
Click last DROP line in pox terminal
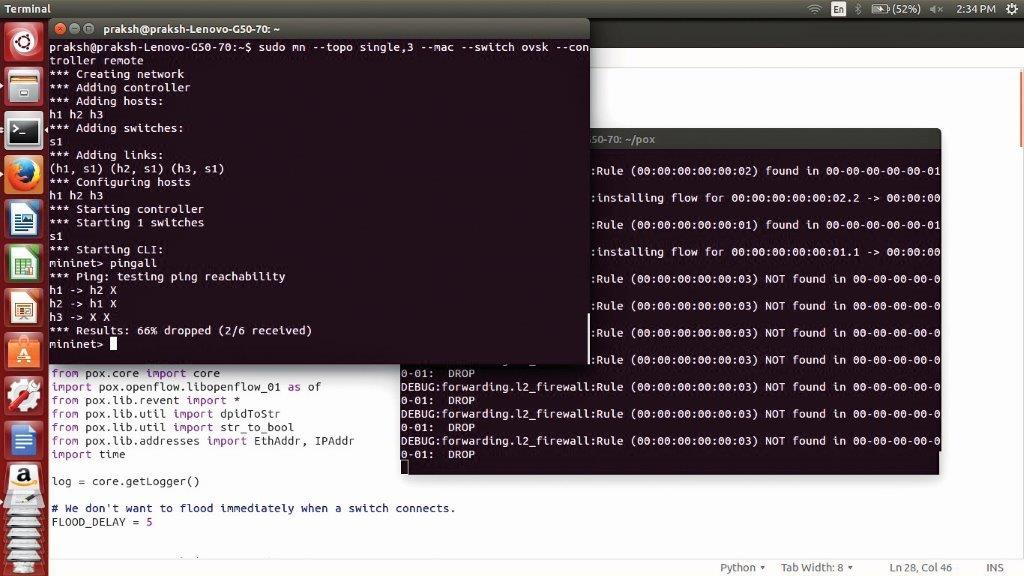point(438,455)
